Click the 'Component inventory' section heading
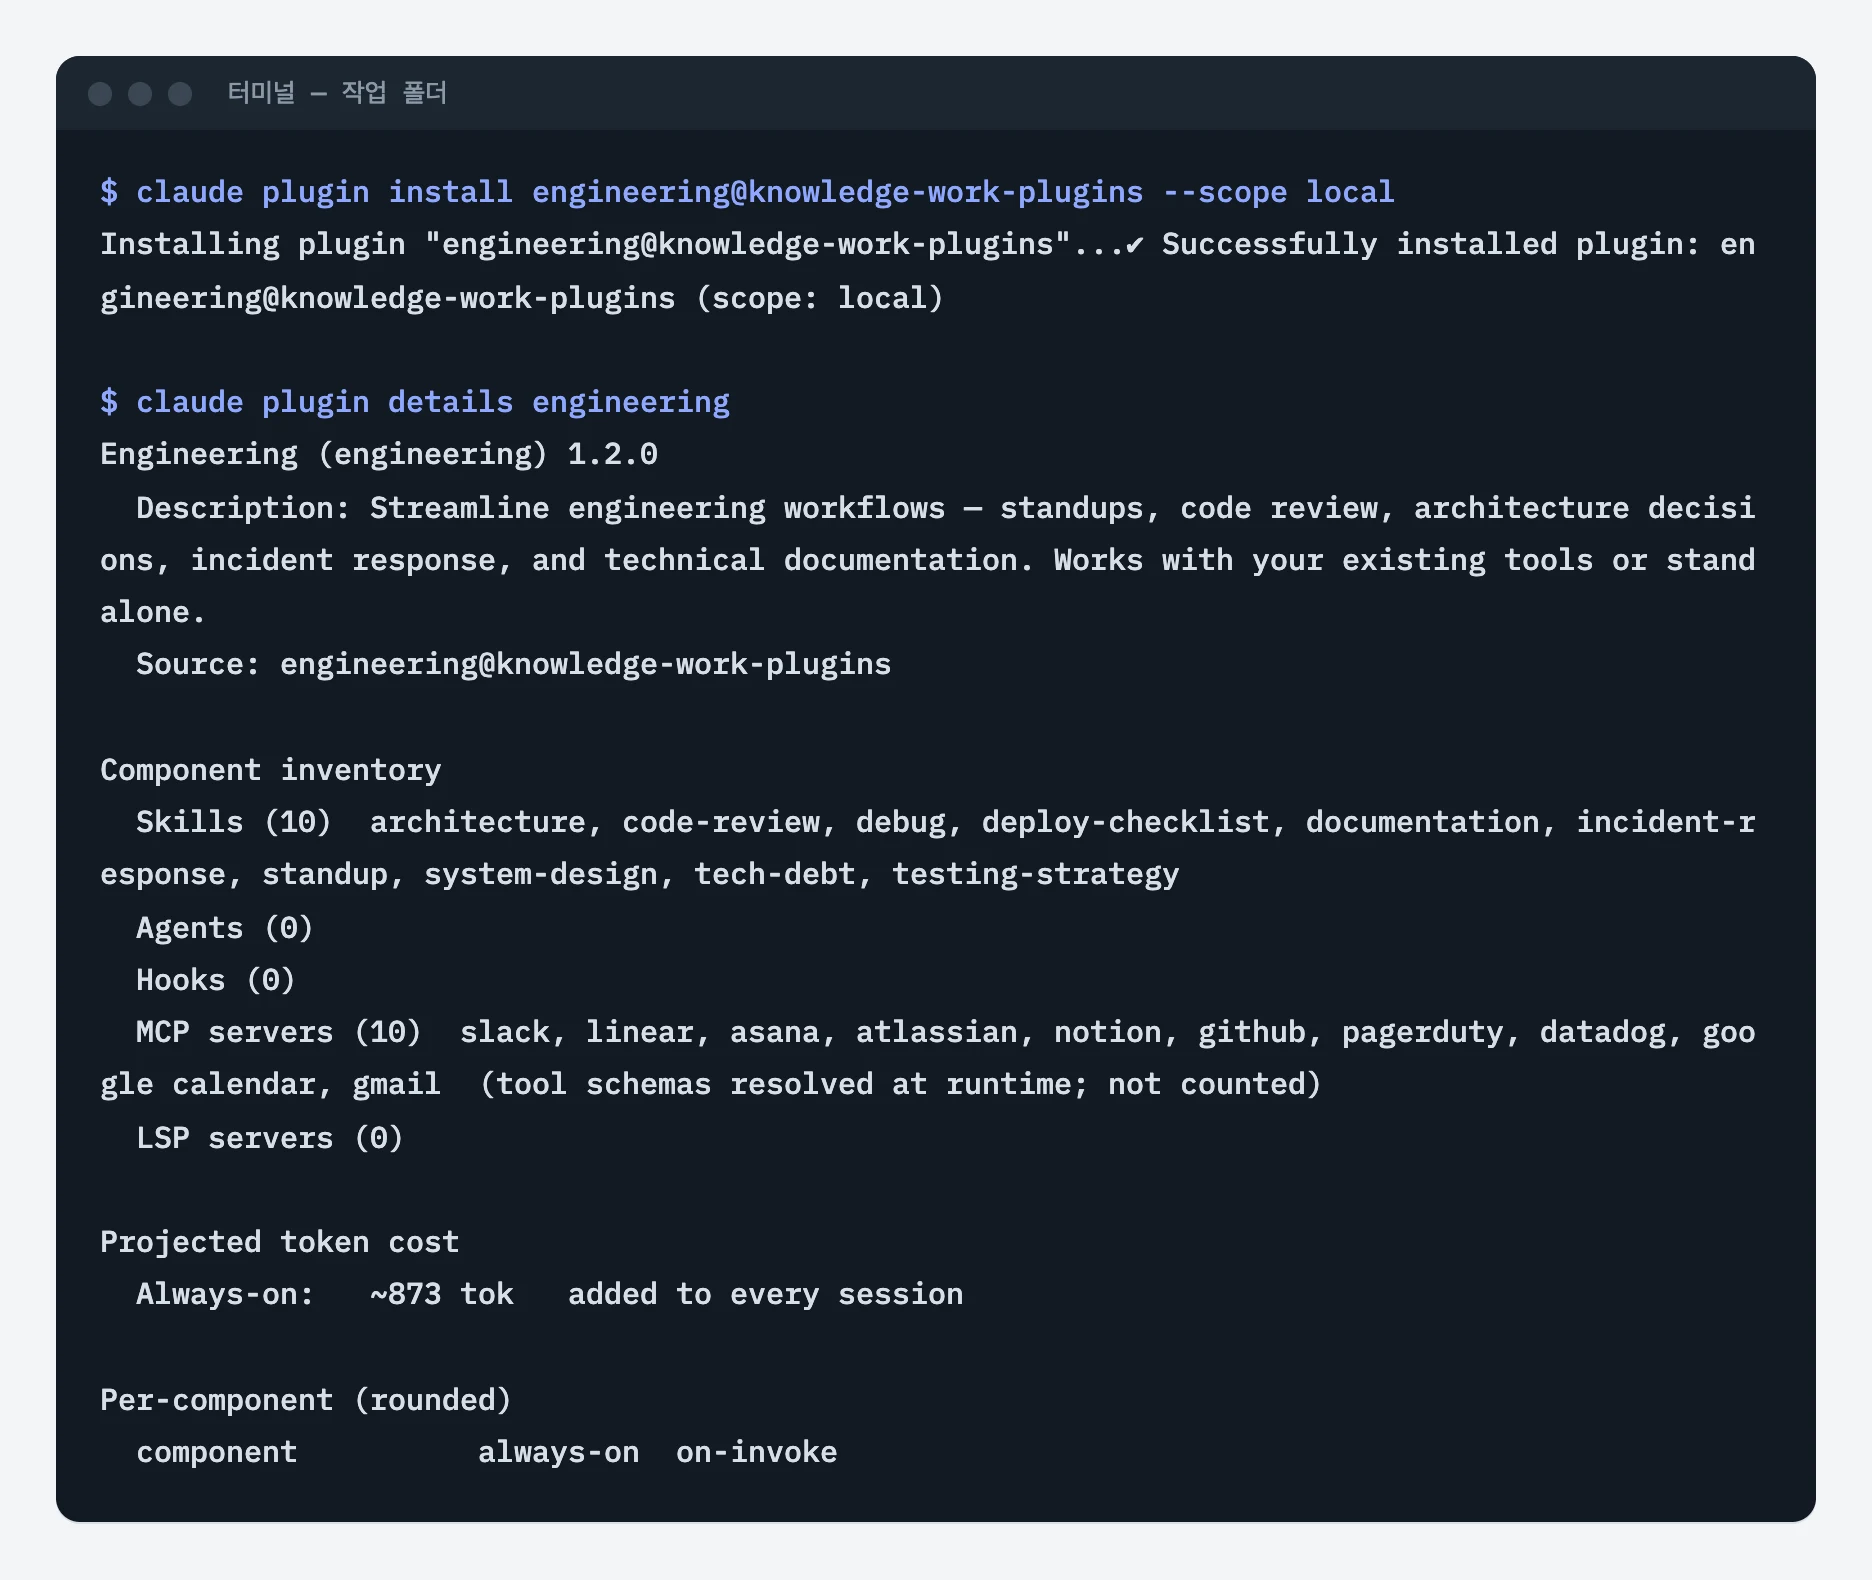Screen dimensions: 1872x1580 270,770
